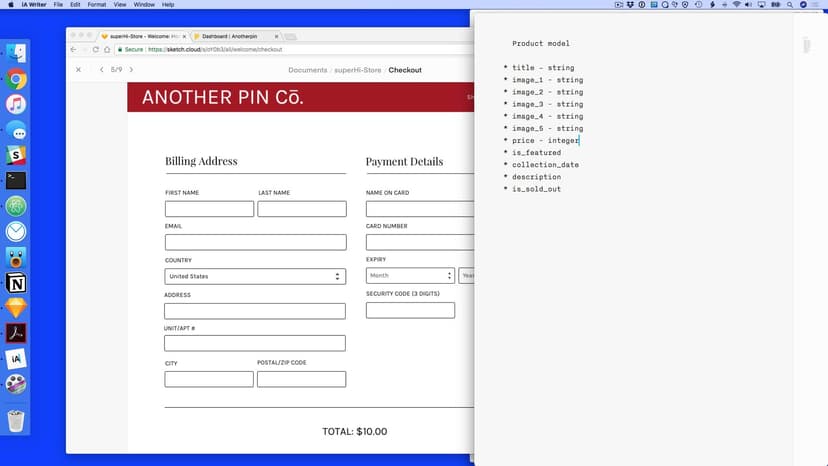Open the Format menu
Screen dimensions: 828x466
pos(97,5)
